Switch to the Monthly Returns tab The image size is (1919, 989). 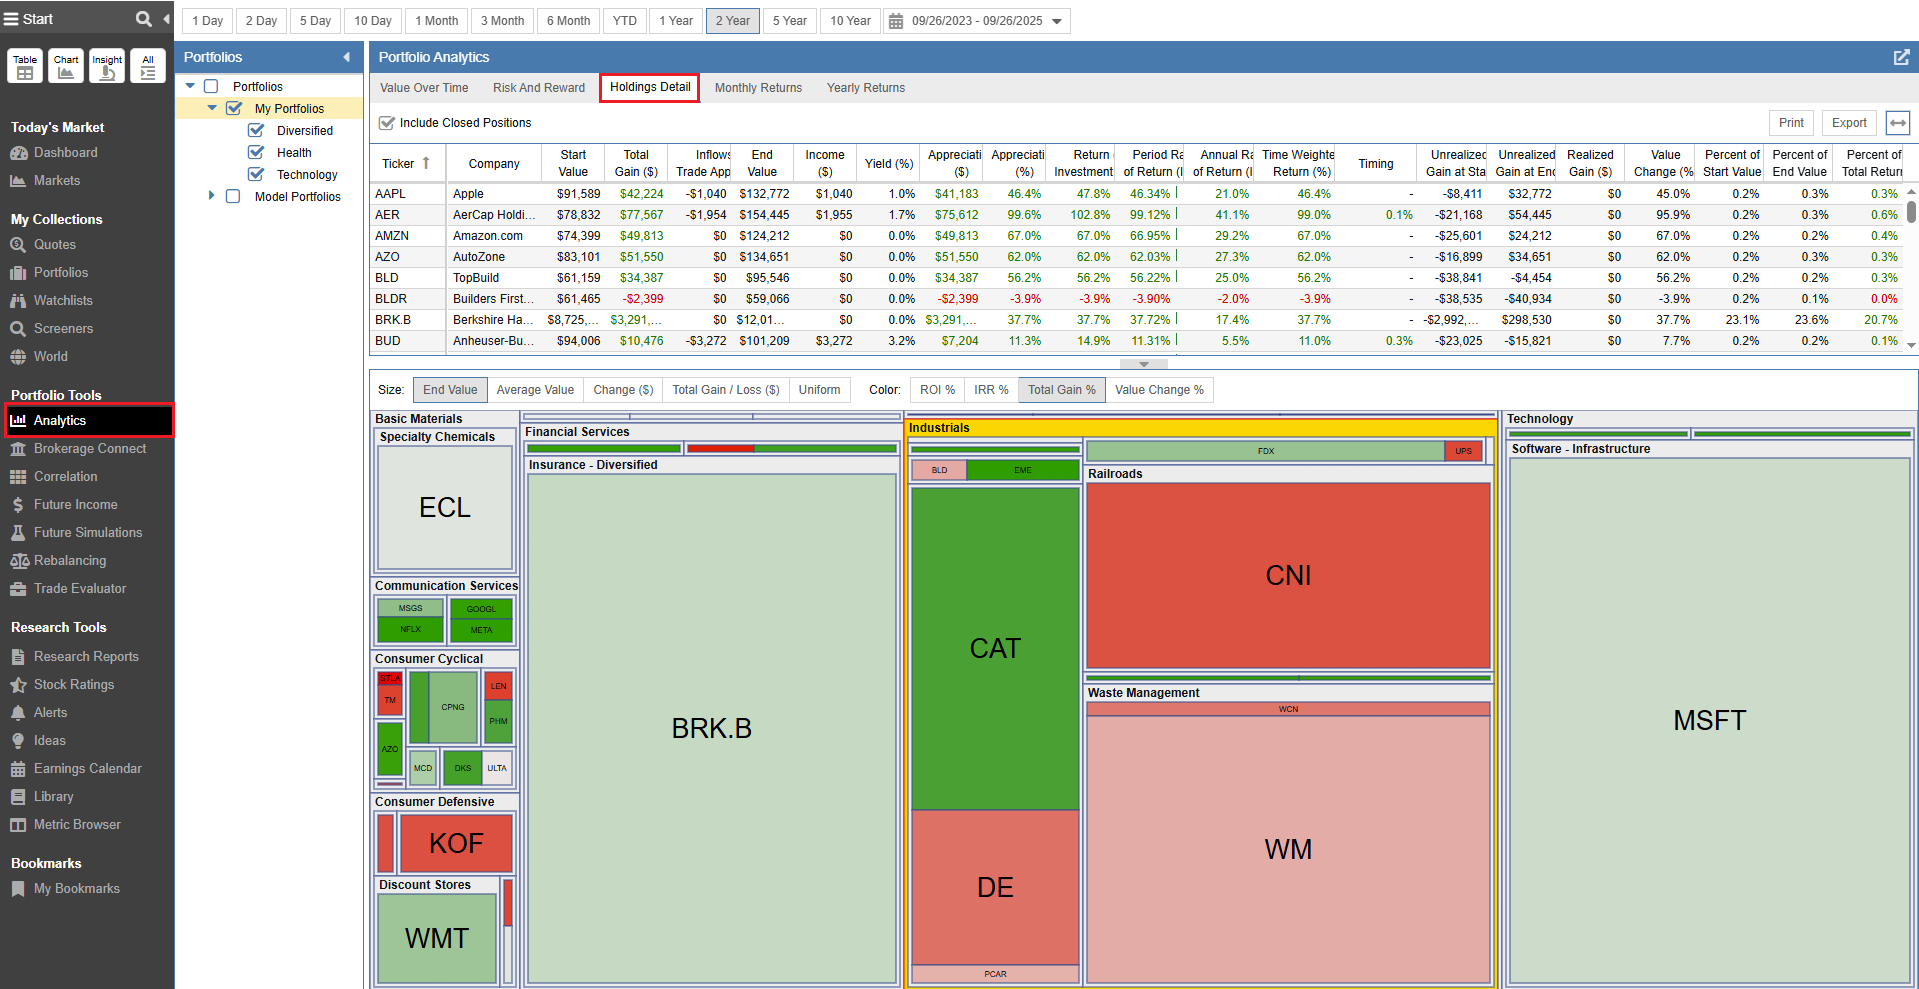(x=758, y=88)
